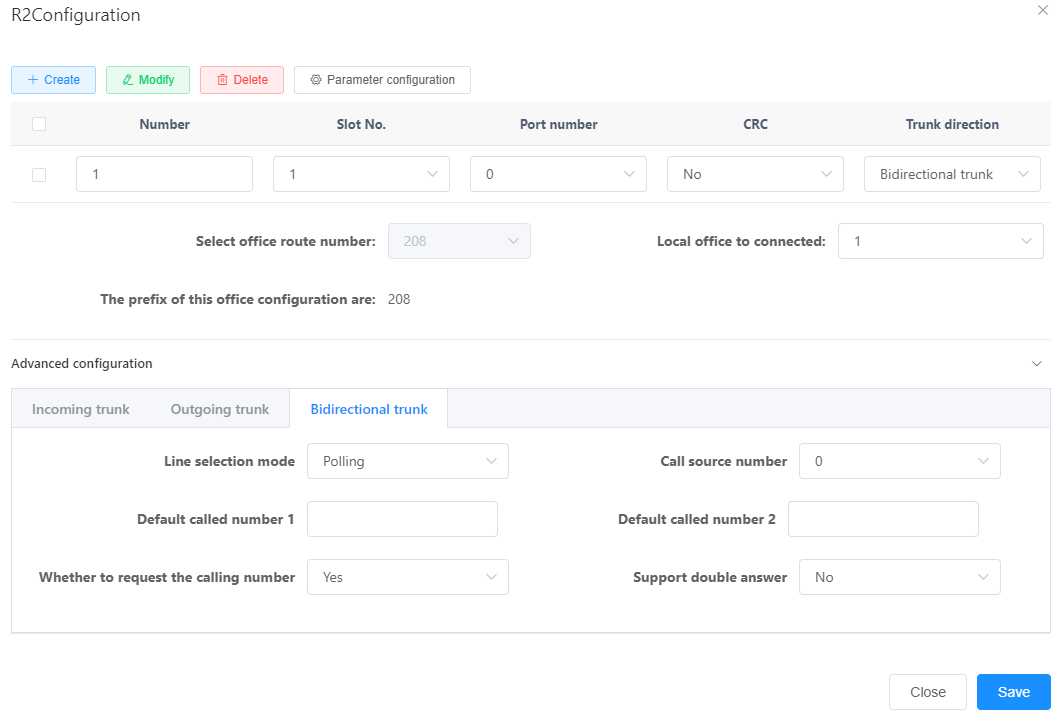Image resolution: width=1061 pixels, height=713 pixels.
Task: Switch to the Outgoing trunk tab
Action: pos(220,409)
